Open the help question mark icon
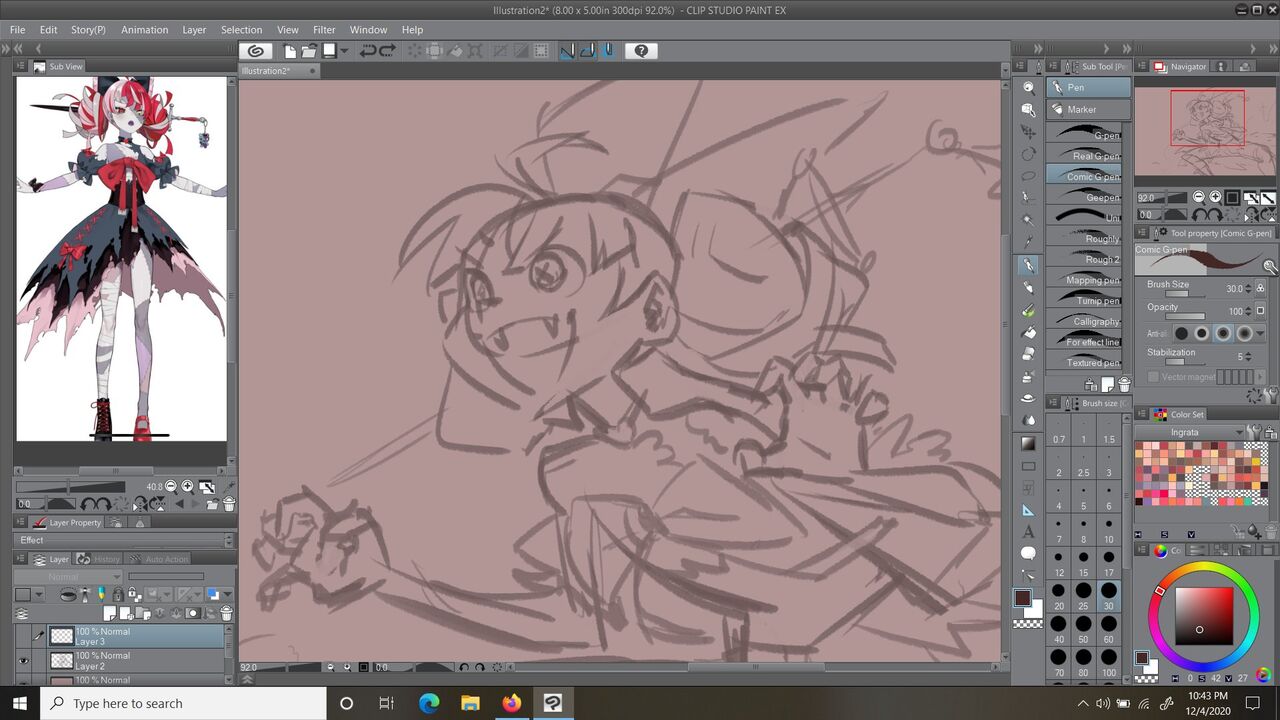This screenshot has height=720, width=1280. coord(641,50)
